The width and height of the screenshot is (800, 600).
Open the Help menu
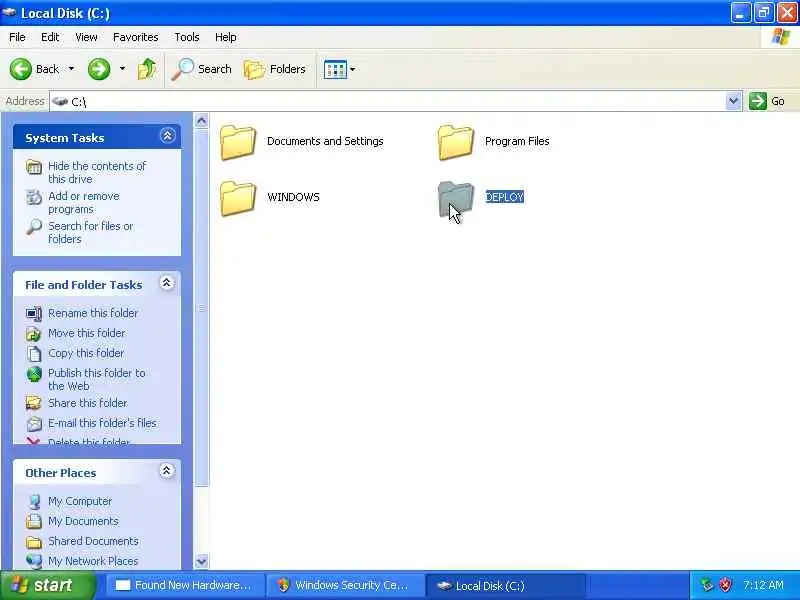pyautogui.click(x=226, y=37)
